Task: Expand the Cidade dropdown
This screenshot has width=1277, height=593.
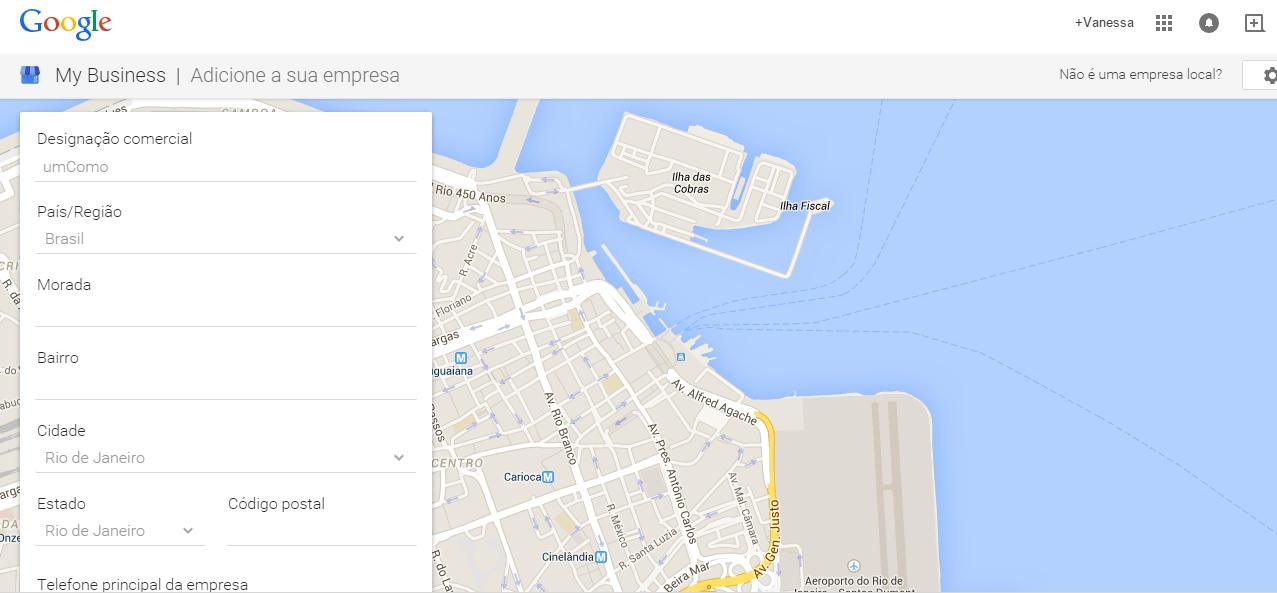Action: (226, 458)
